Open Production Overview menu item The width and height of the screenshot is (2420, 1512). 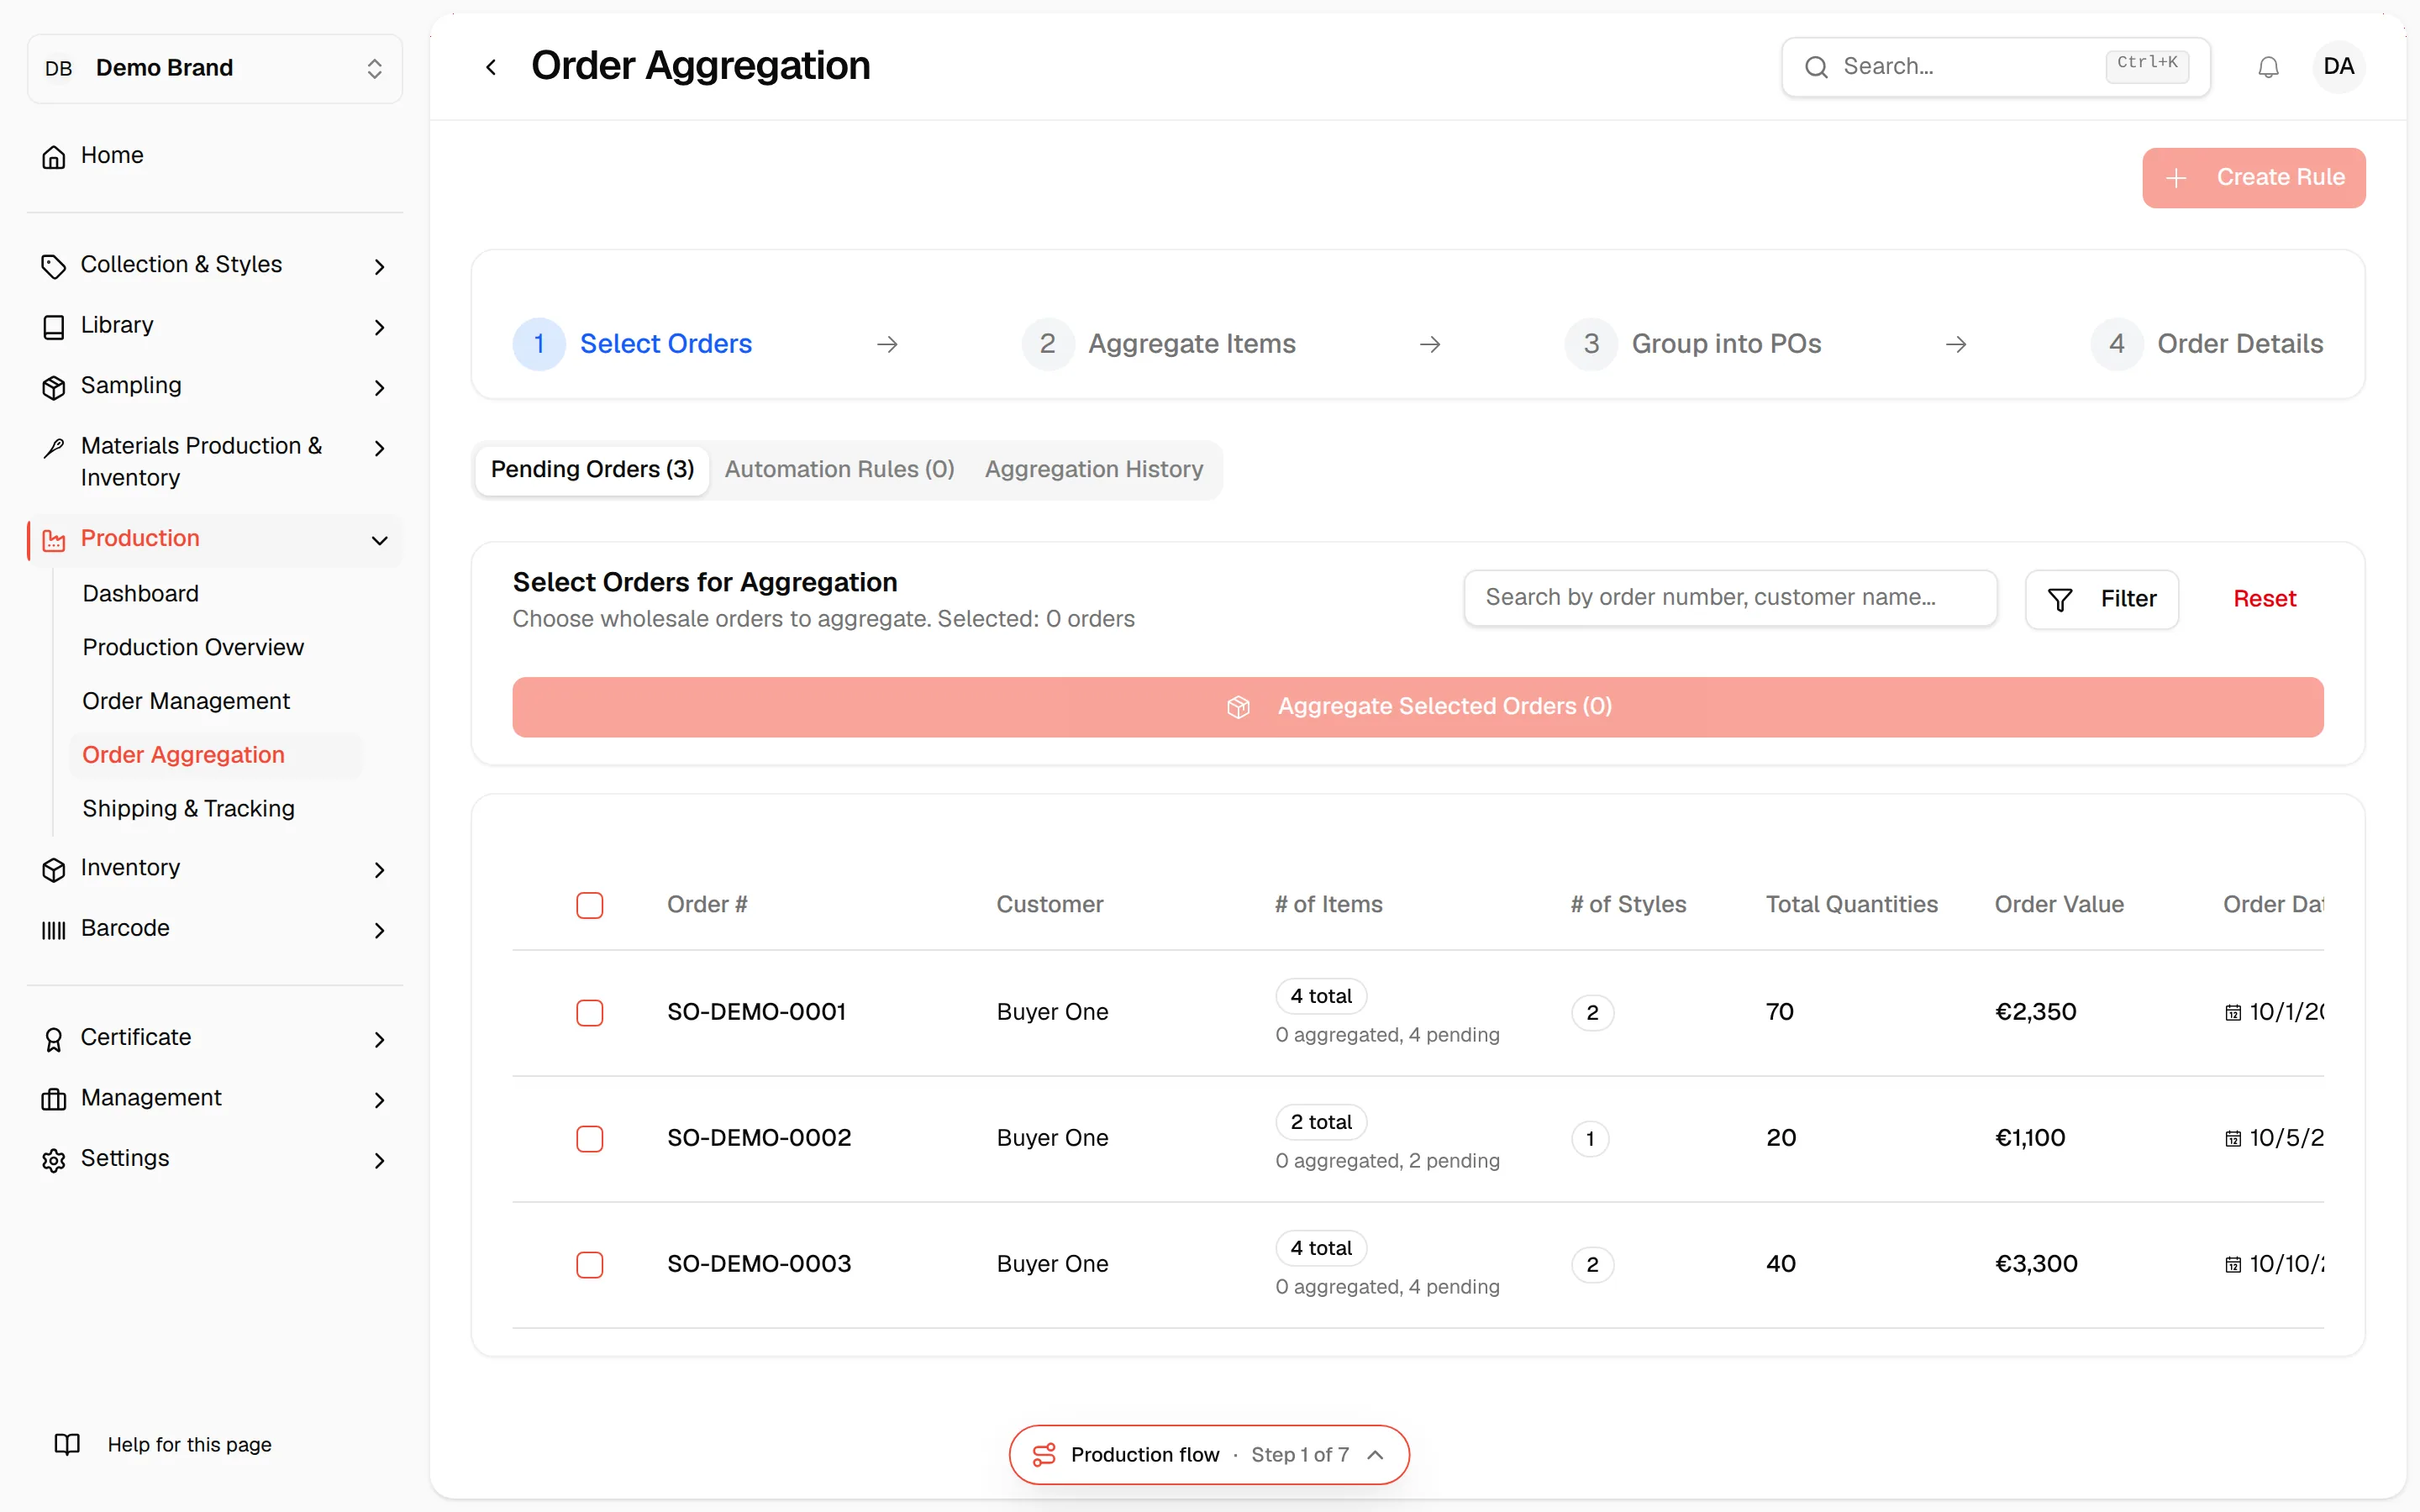click(x=193, y=648)
